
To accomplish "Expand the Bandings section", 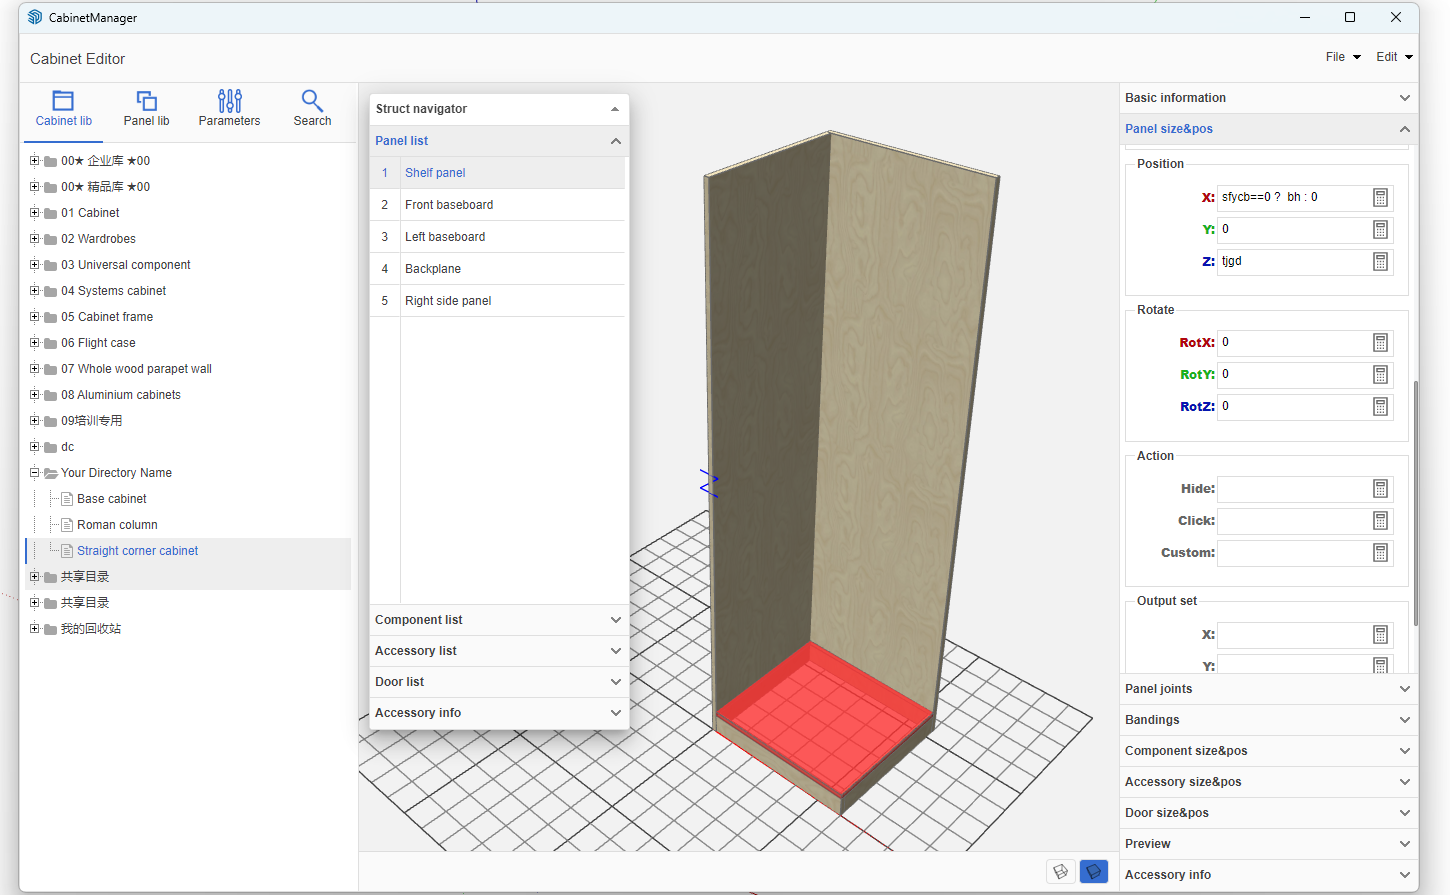I will coord(1267,720).
